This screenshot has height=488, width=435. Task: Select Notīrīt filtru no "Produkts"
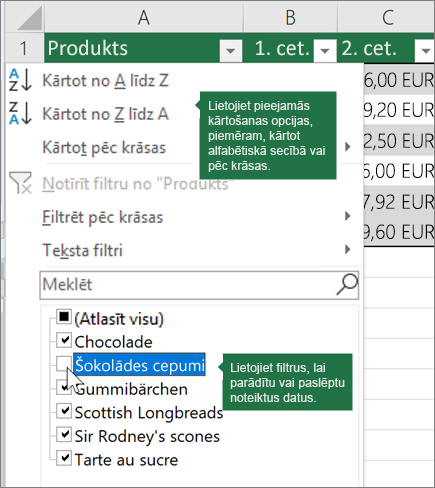point(138,184)
